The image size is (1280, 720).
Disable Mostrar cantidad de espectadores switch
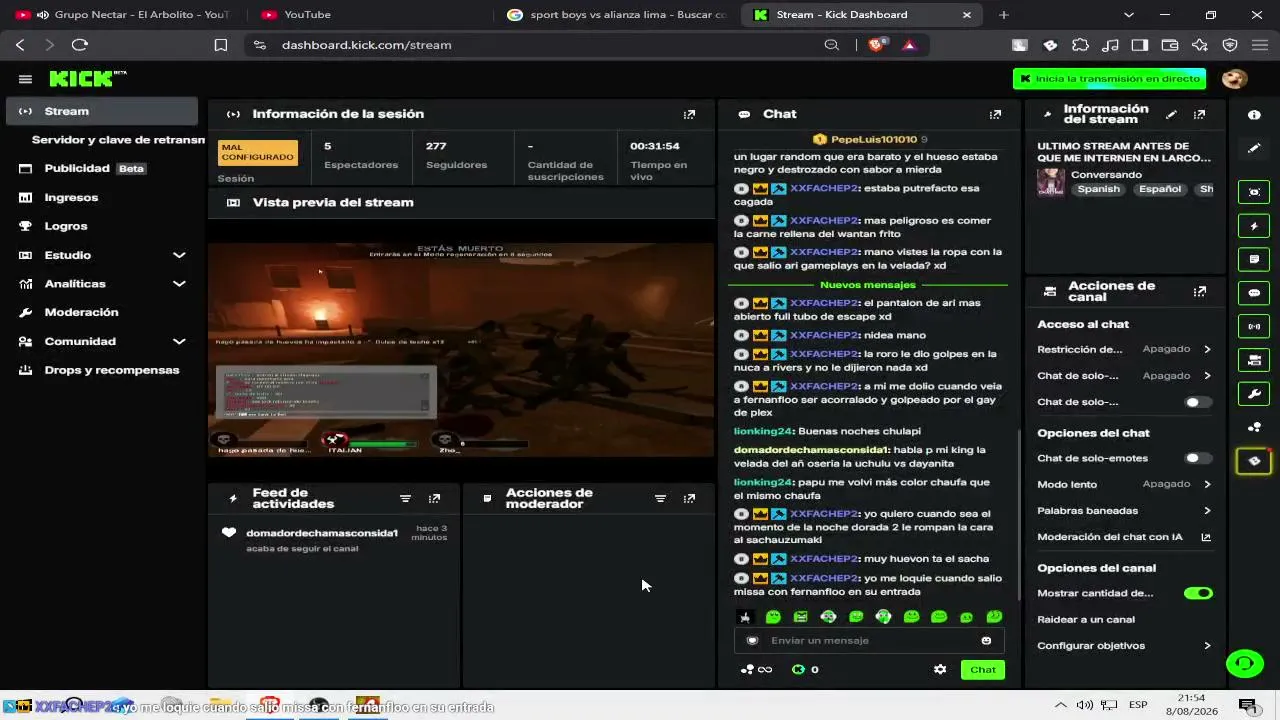[1198, 593]
